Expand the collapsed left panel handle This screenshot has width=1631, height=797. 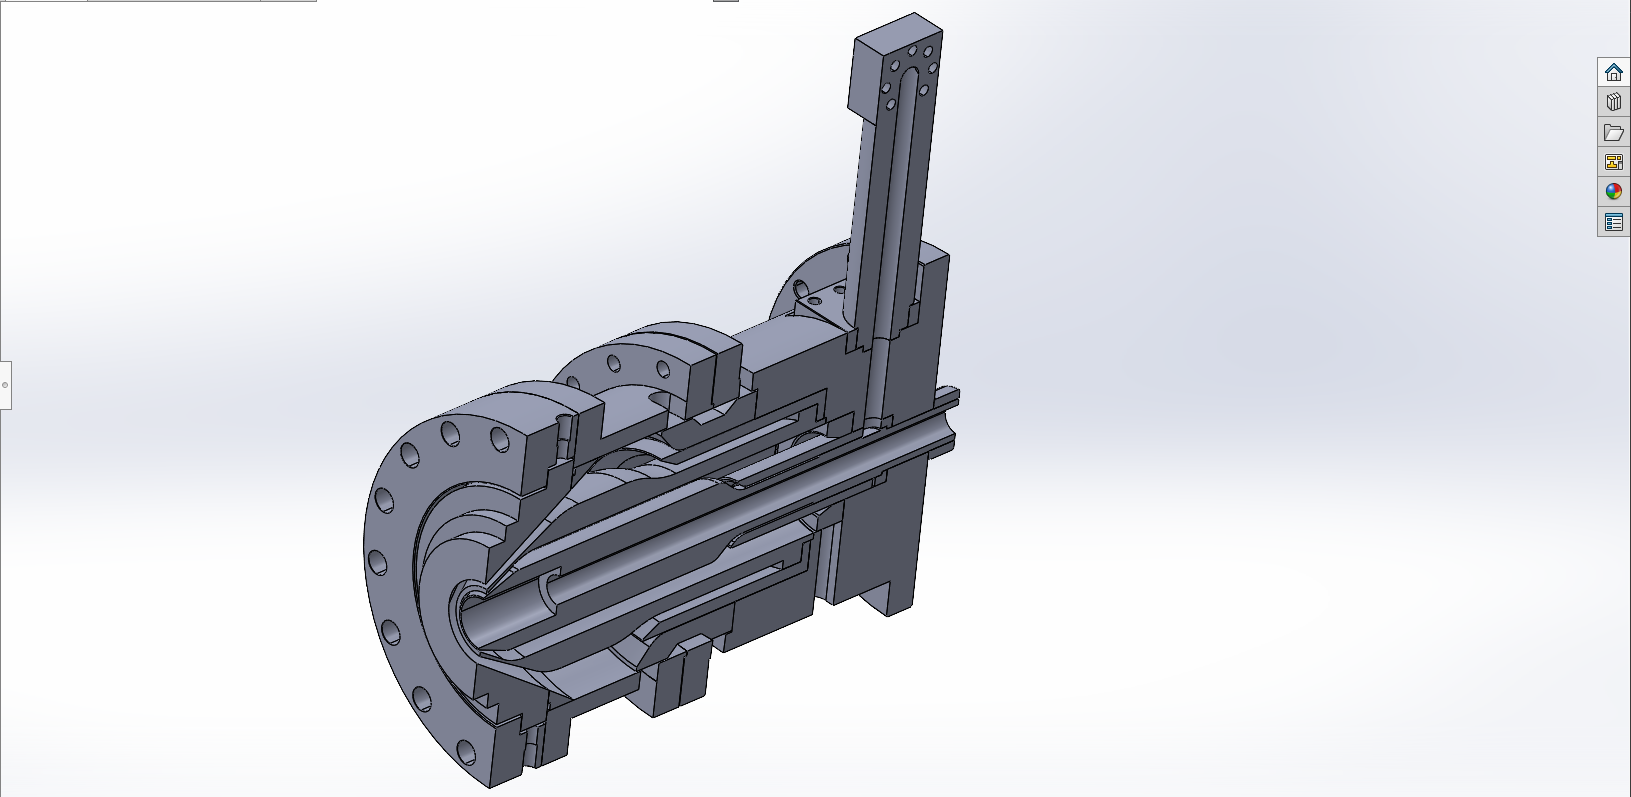click(5, 385)
